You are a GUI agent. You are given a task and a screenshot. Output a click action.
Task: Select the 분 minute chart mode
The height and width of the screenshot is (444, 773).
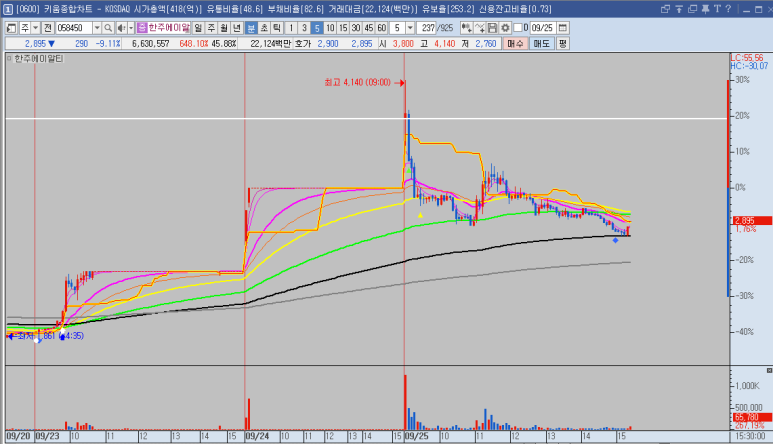(251, 28)
